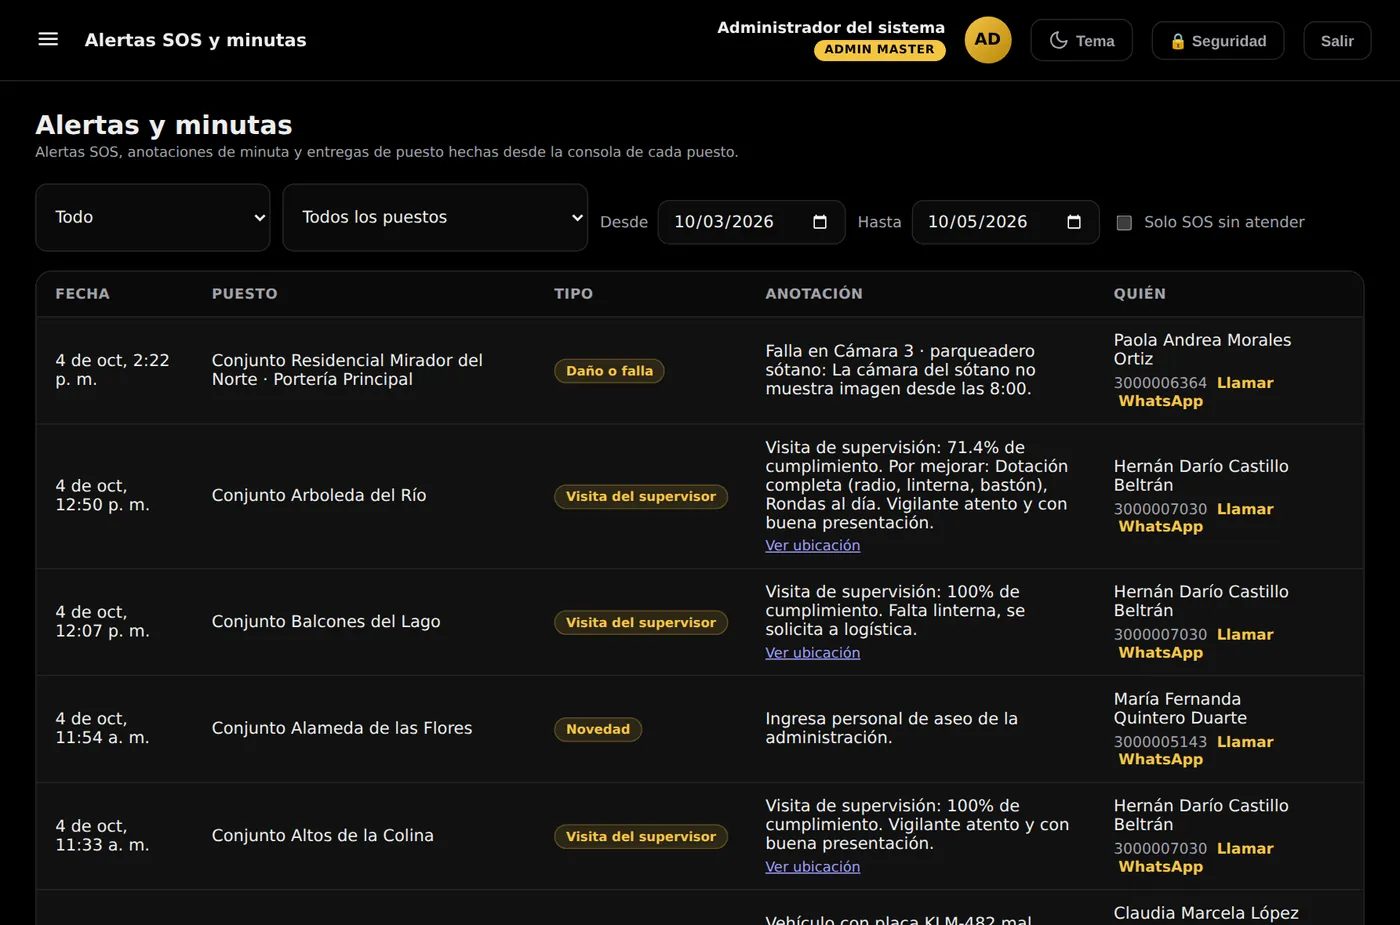Open Ver ubicación in Arboleda del Río row
This screenshot has width=1400, height=925.
pos(813,546)
